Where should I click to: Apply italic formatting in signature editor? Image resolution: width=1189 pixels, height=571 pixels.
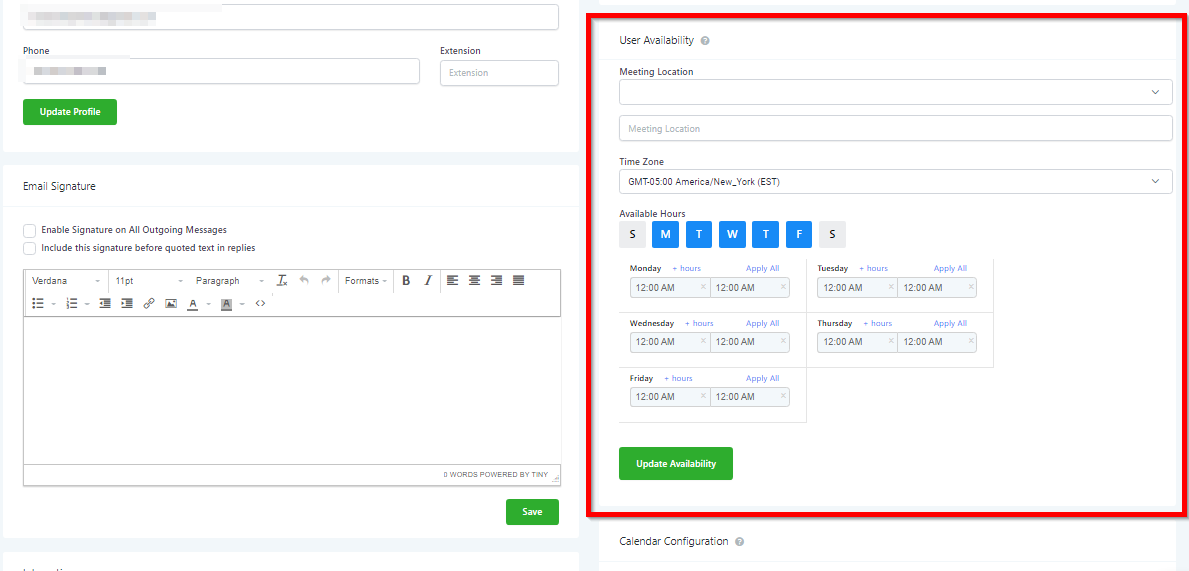pyautogui.click(x=428, y=281)
